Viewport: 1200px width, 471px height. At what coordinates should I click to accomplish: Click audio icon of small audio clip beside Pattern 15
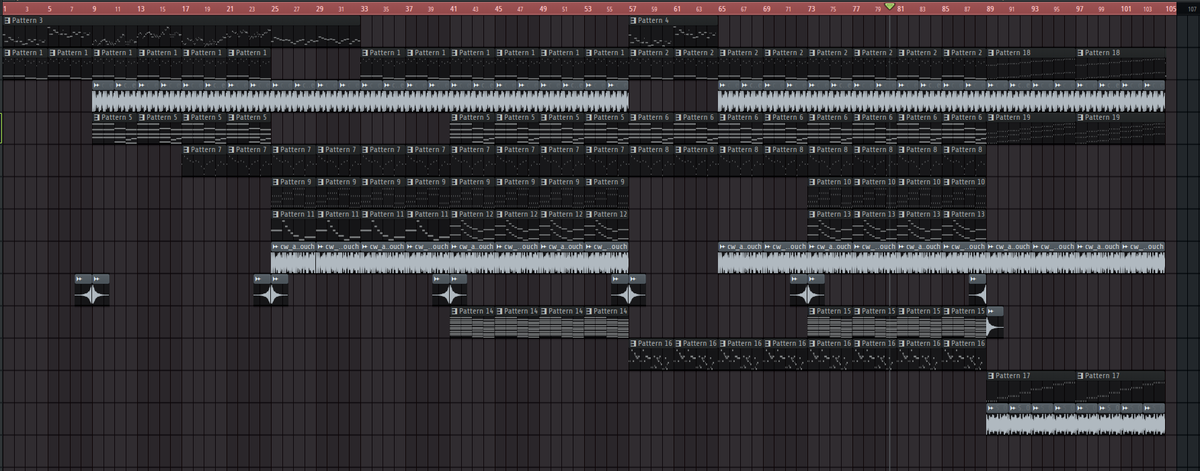pyautogui.click(x=992, y=311)
